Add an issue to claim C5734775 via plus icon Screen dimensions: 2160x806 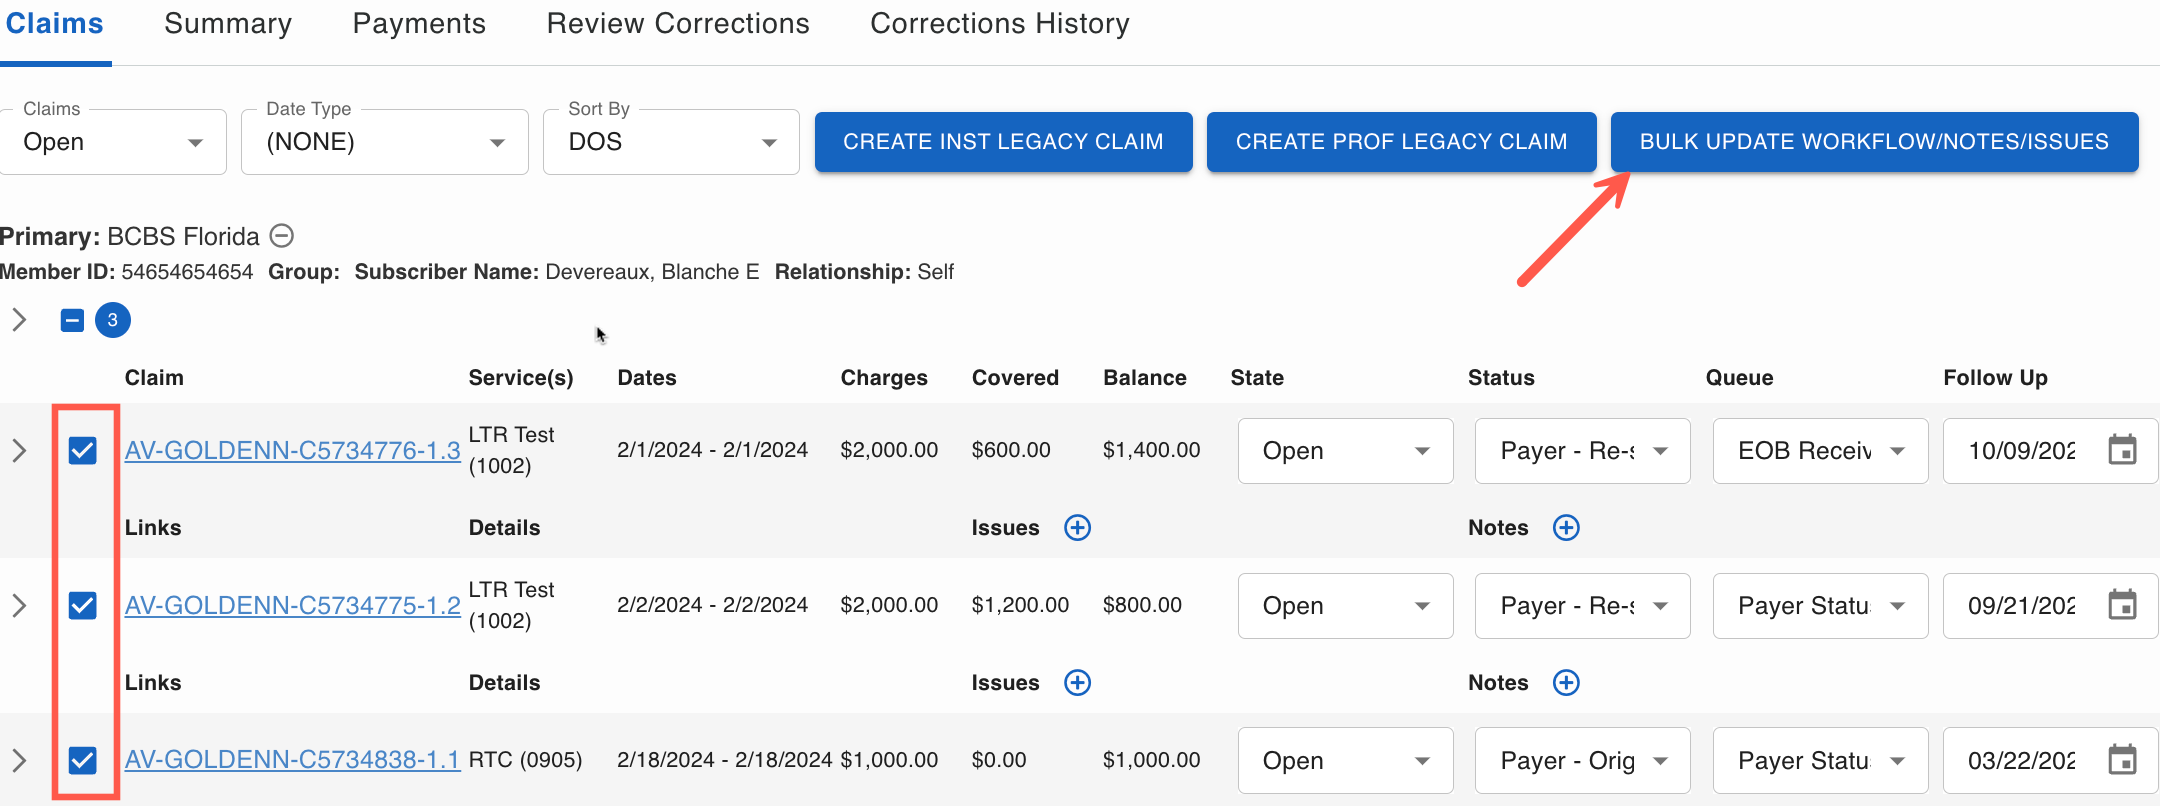point(1077,683)
